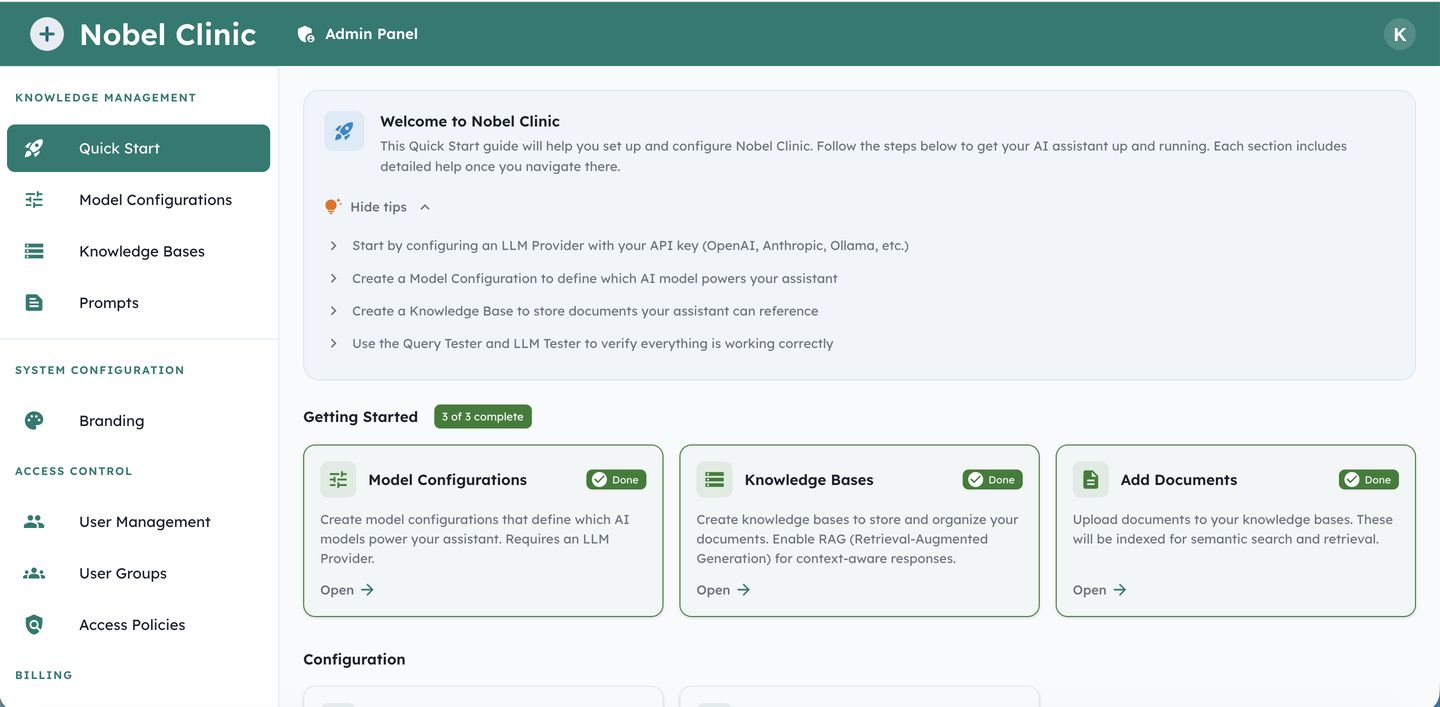Click the Knowledge Bases stack icon in sidebar

point(34,251)
